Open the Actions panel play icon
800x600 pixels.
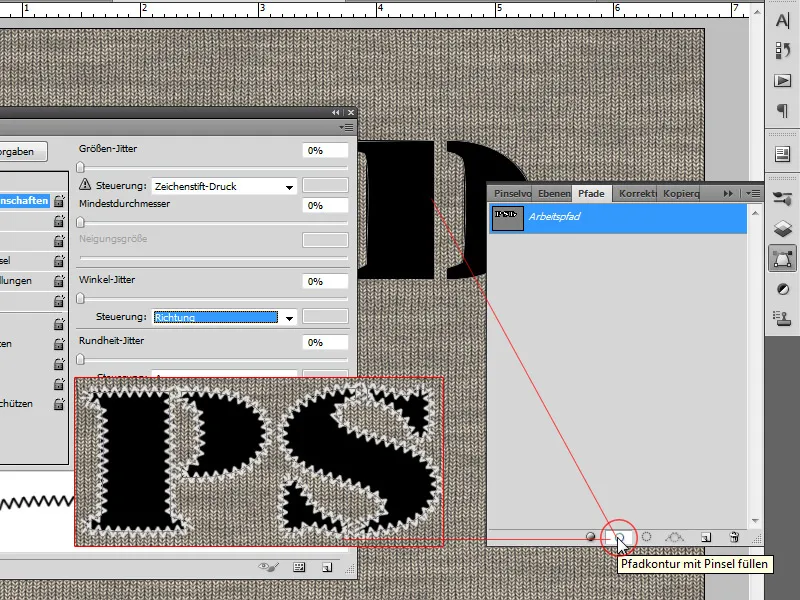point(782,81)
